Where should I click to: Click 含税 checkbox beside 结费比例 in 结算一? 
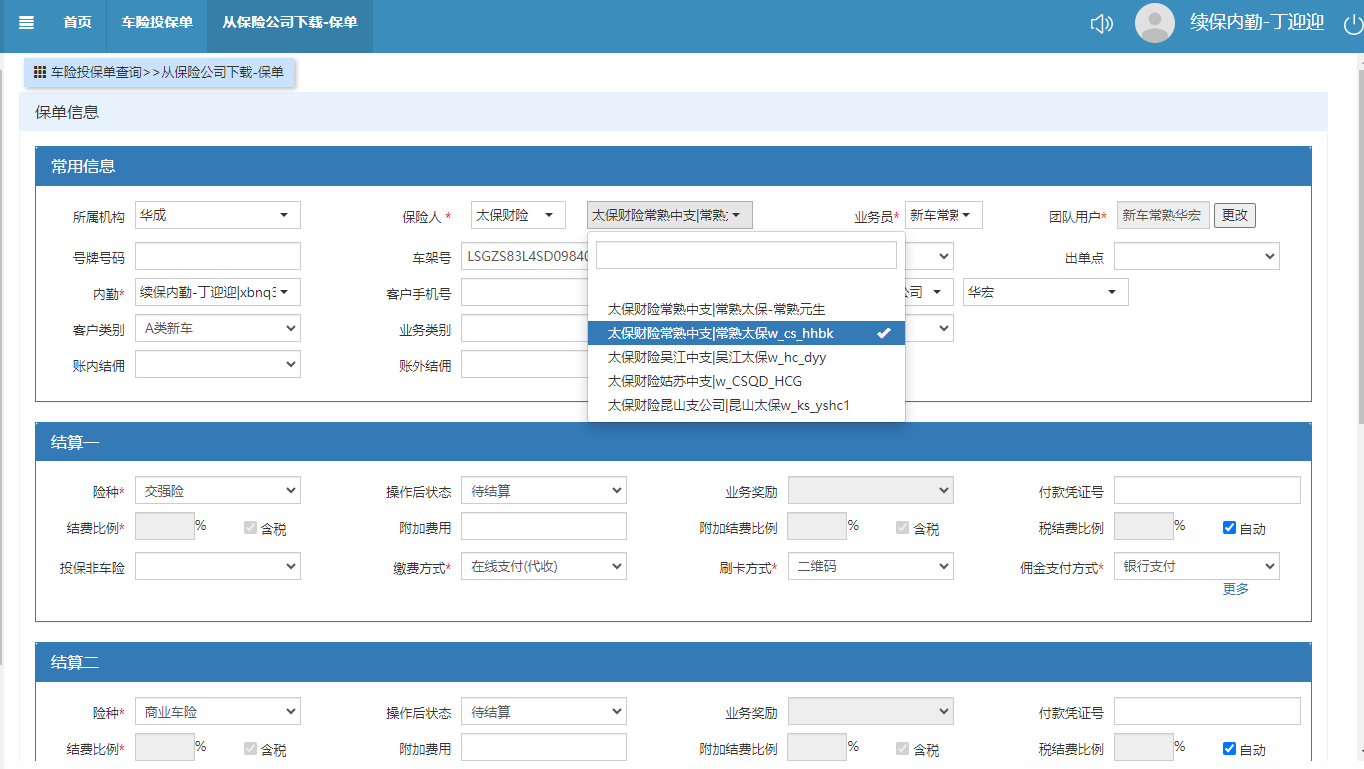(251, 528)
